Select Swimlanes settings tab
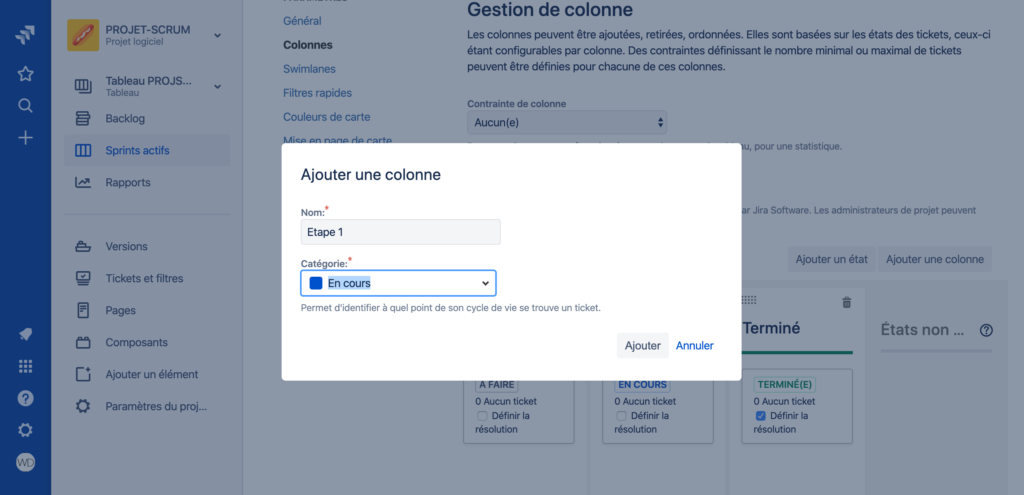The width and height of the screenshot is (1024, 495). 309,68
